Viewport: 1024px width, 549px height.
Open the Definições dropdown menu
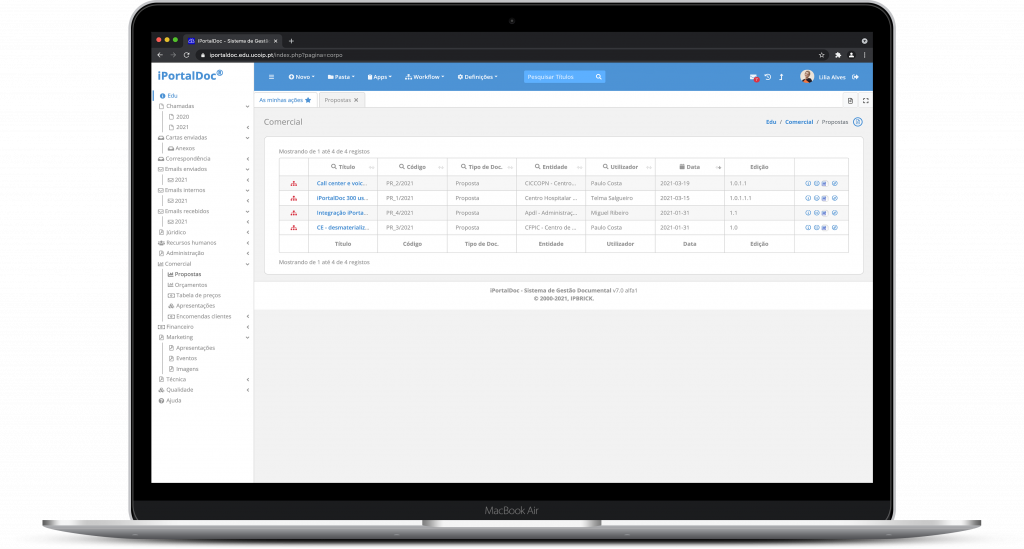click(x=477, y=77)
